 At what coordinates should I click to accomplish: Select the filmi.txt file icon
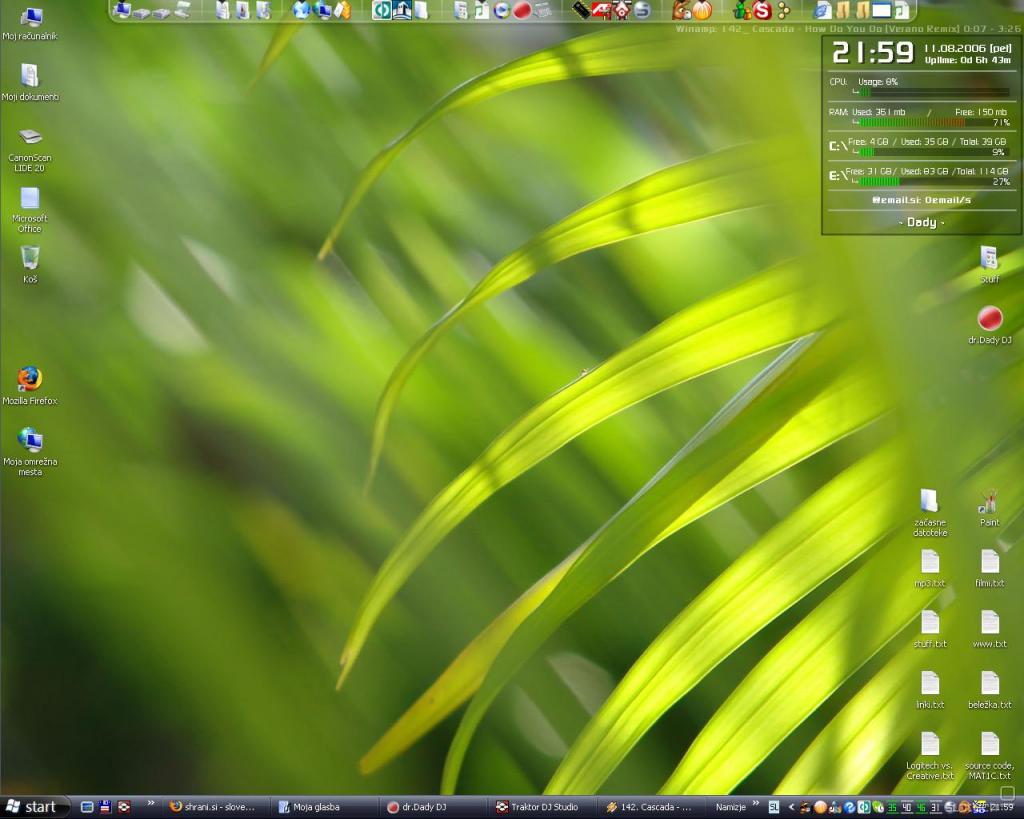click(x=989, y=568)
